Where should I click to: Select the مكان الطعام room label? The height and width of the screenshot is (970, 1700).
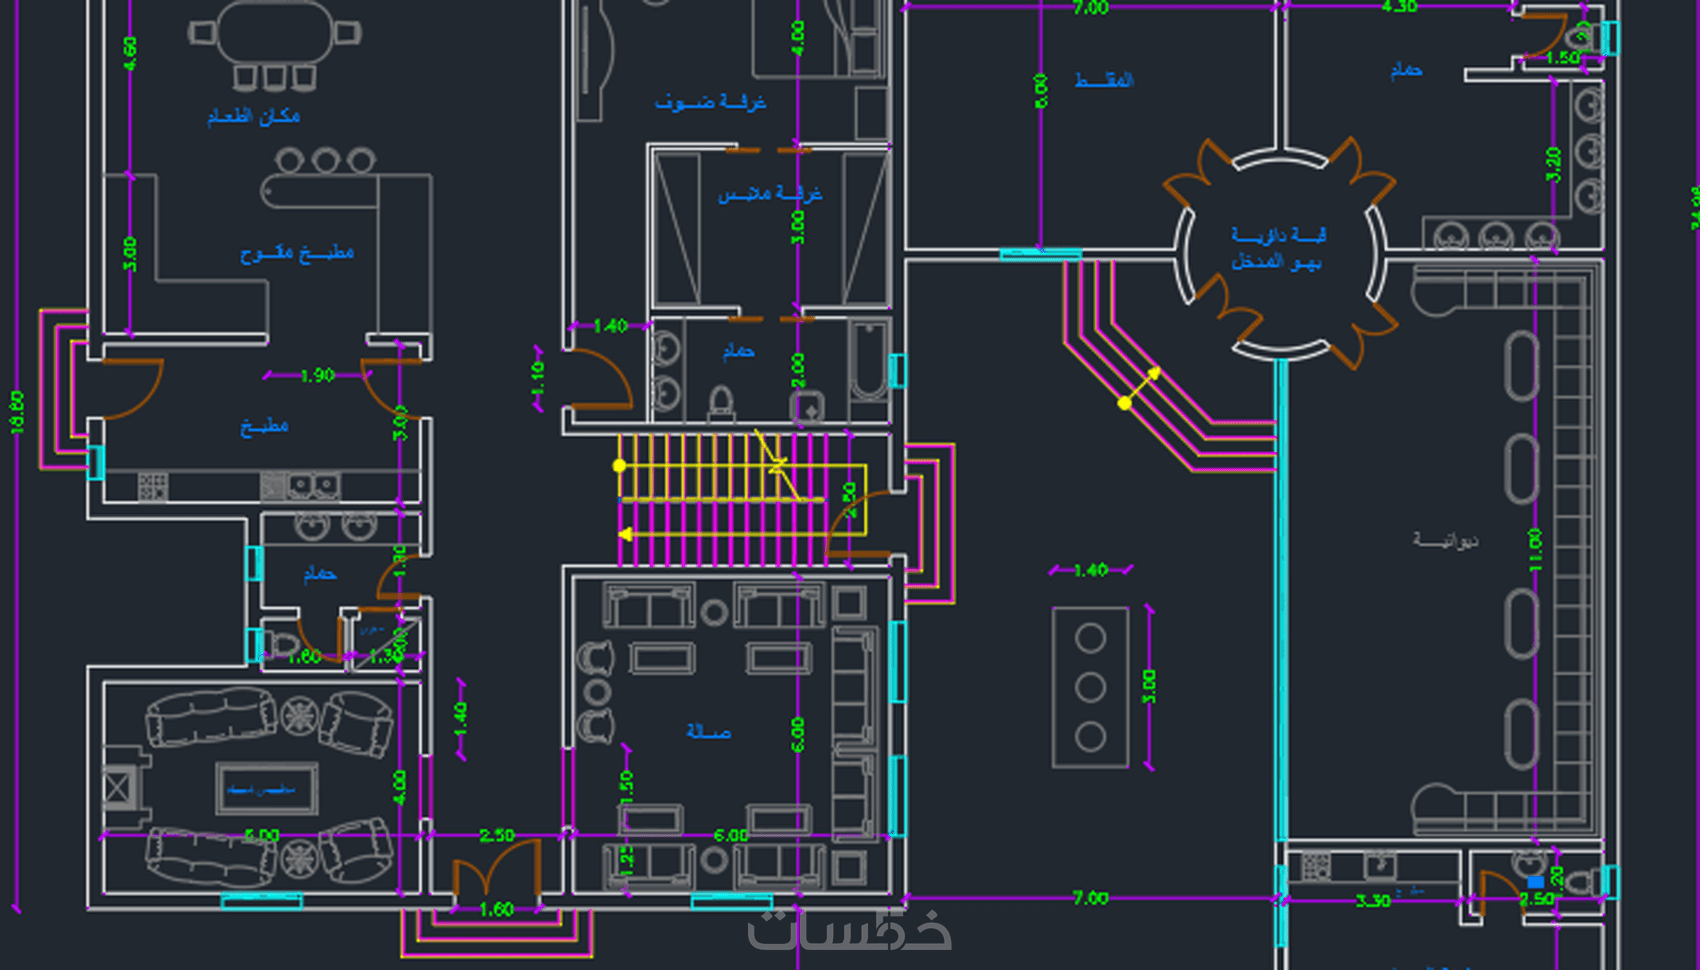(254, 117)
